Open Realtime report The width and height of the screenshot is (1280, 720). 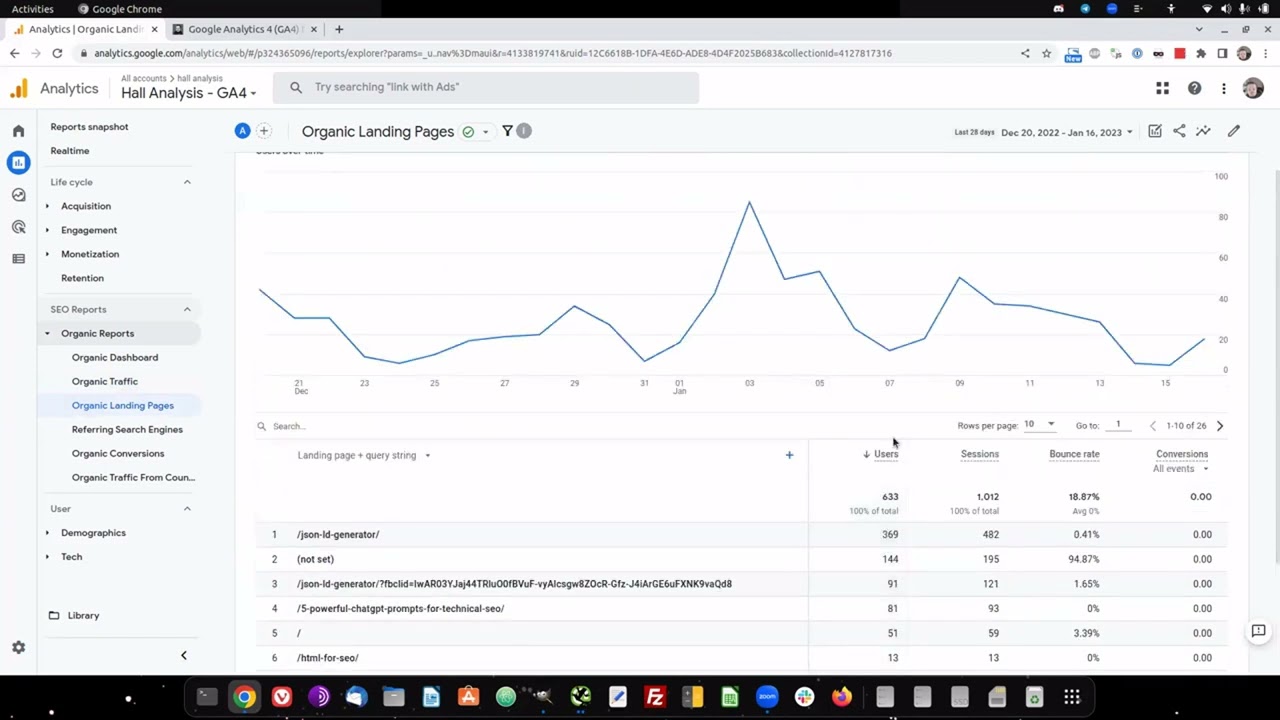pyautogui.click(x=70, y=151)
